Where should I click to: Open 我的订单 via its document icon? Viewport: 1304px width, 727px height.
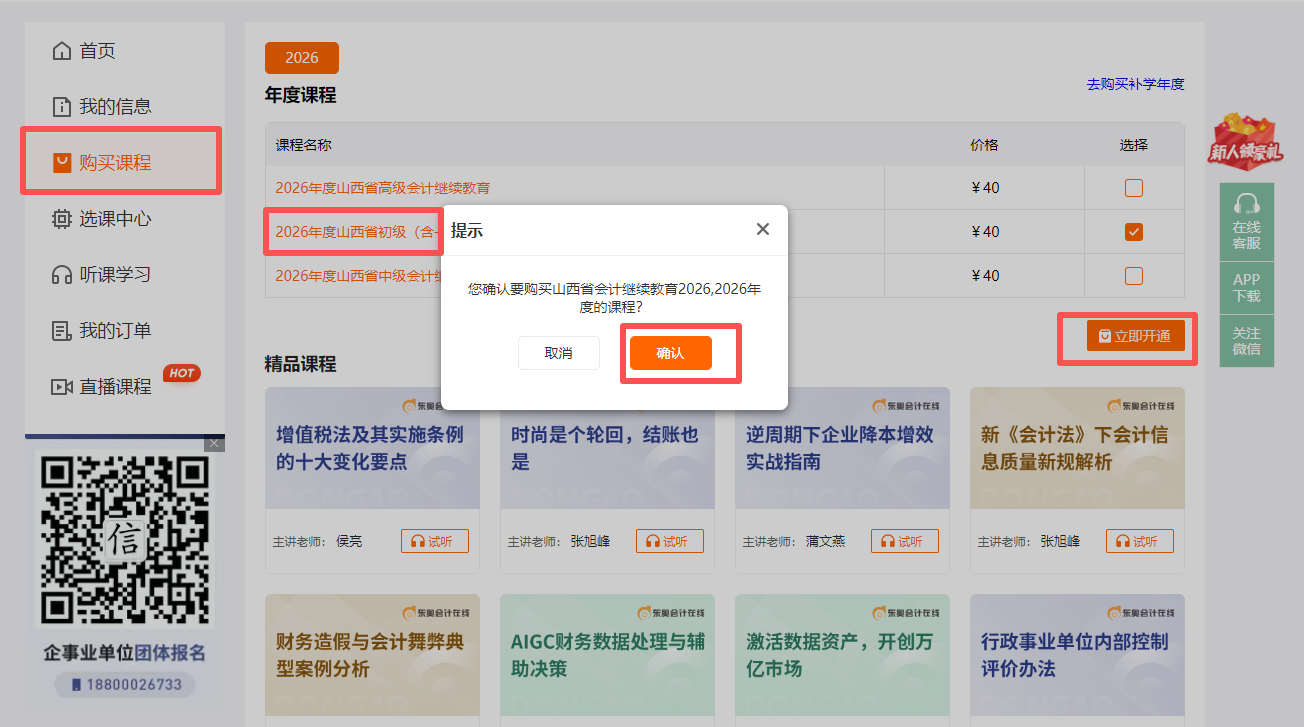point(62,330)
